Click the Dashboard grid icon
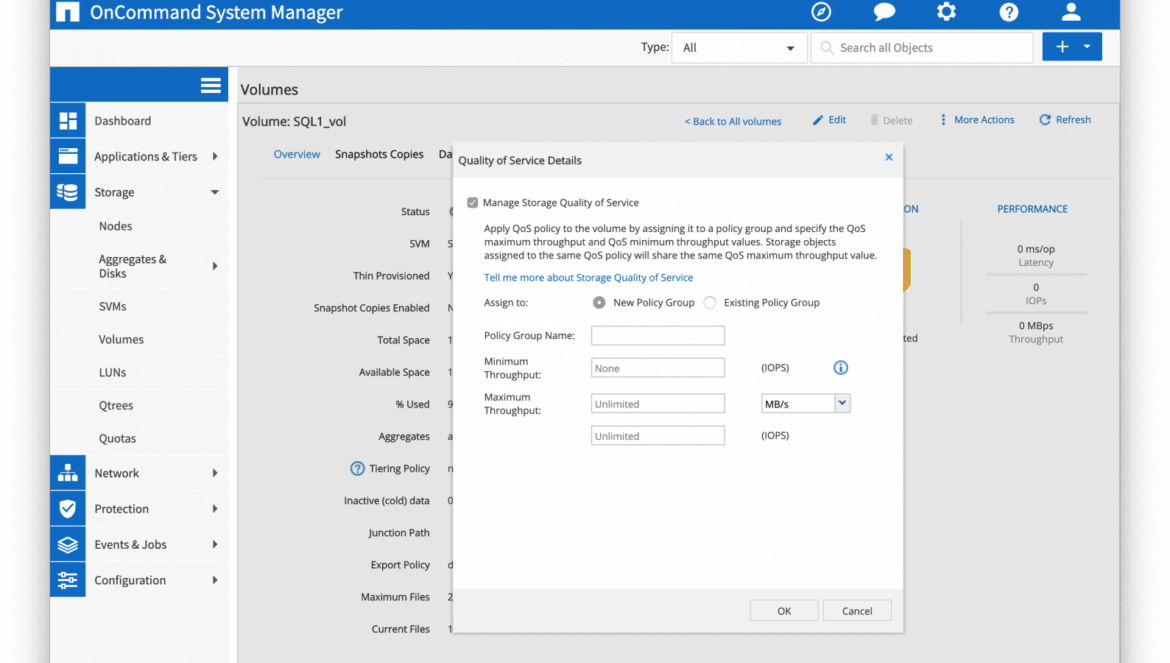1170x663 pixels. pos(68,121)
